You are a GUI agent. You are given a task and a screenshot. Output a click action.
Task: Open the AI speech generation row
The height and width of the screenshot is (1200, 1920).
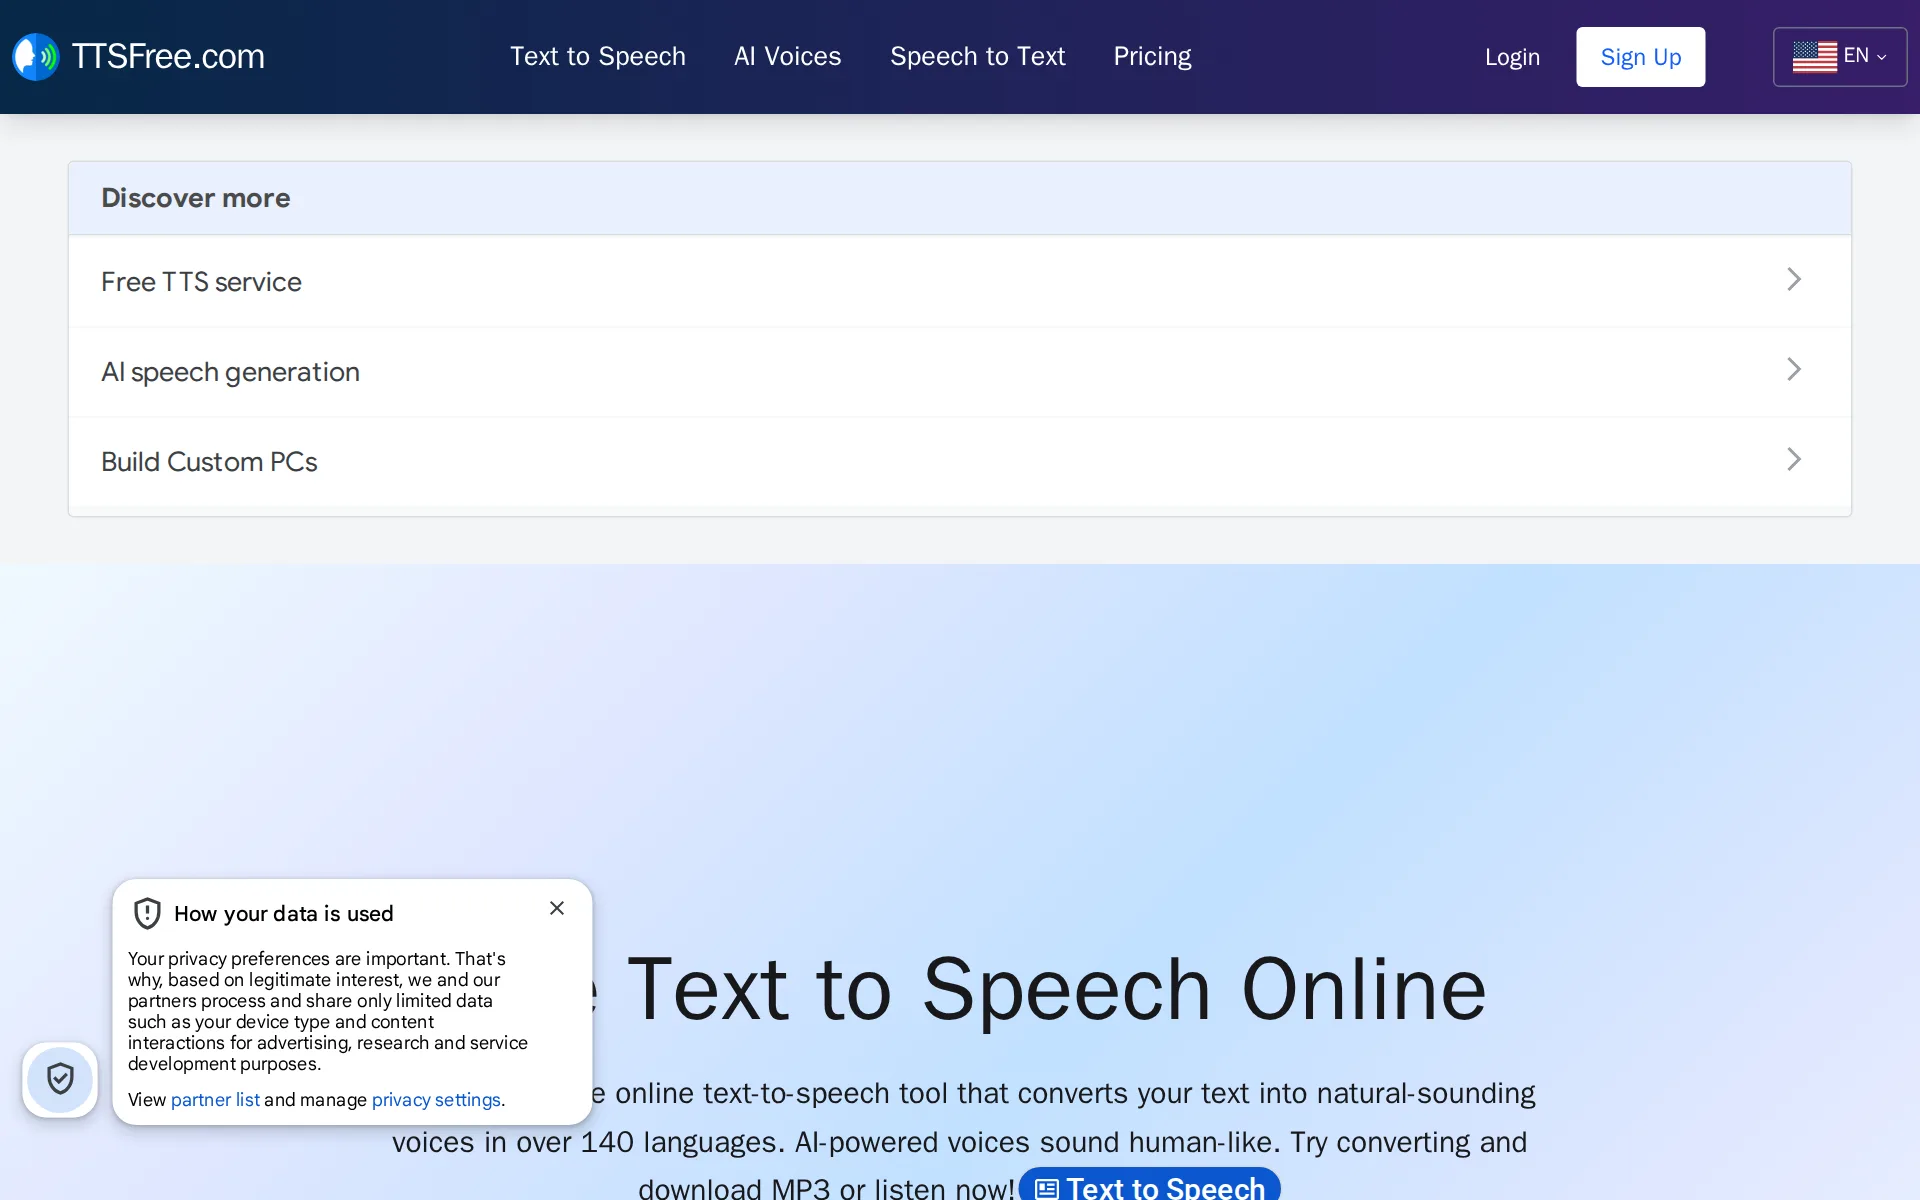(x=960, y=371)
